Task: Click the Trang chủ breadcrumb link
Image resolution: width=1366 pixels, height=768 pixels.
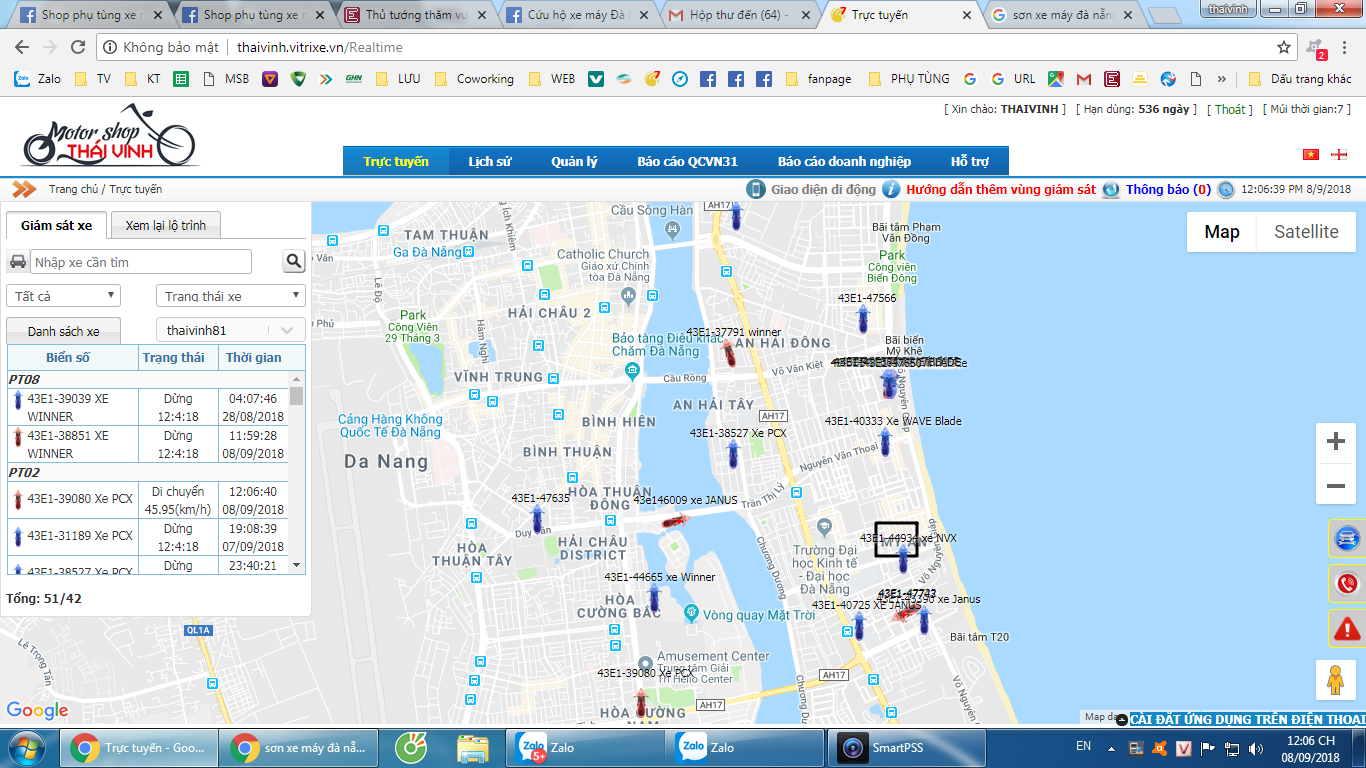Action: [73, 189]
